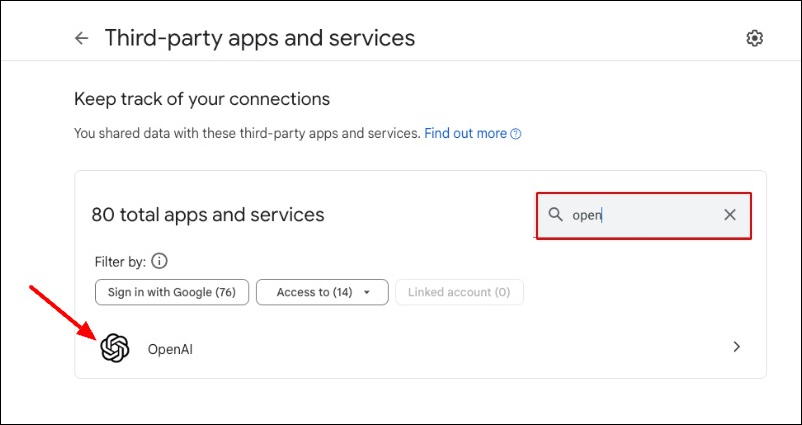Click the search field containing 'open'
The image size is (802, 425).
(644, 215)
